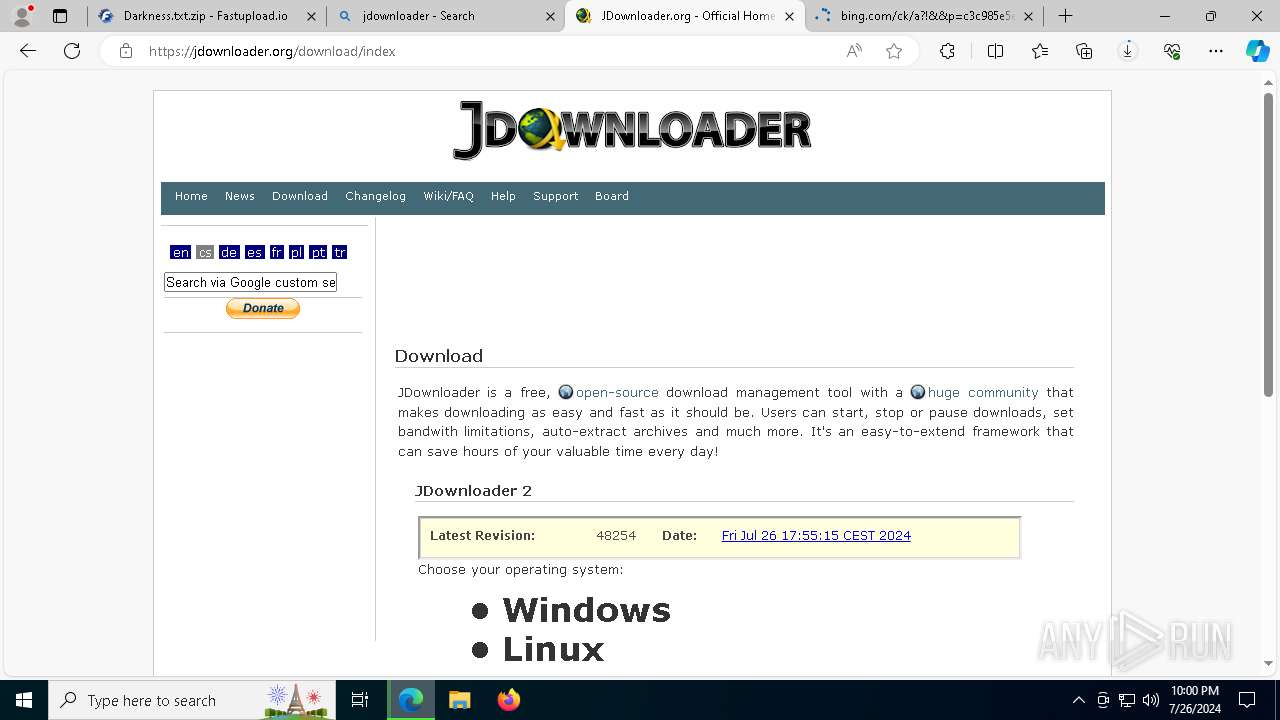
Task: Close the JDownloader.org tab
Action: (789, 16)
